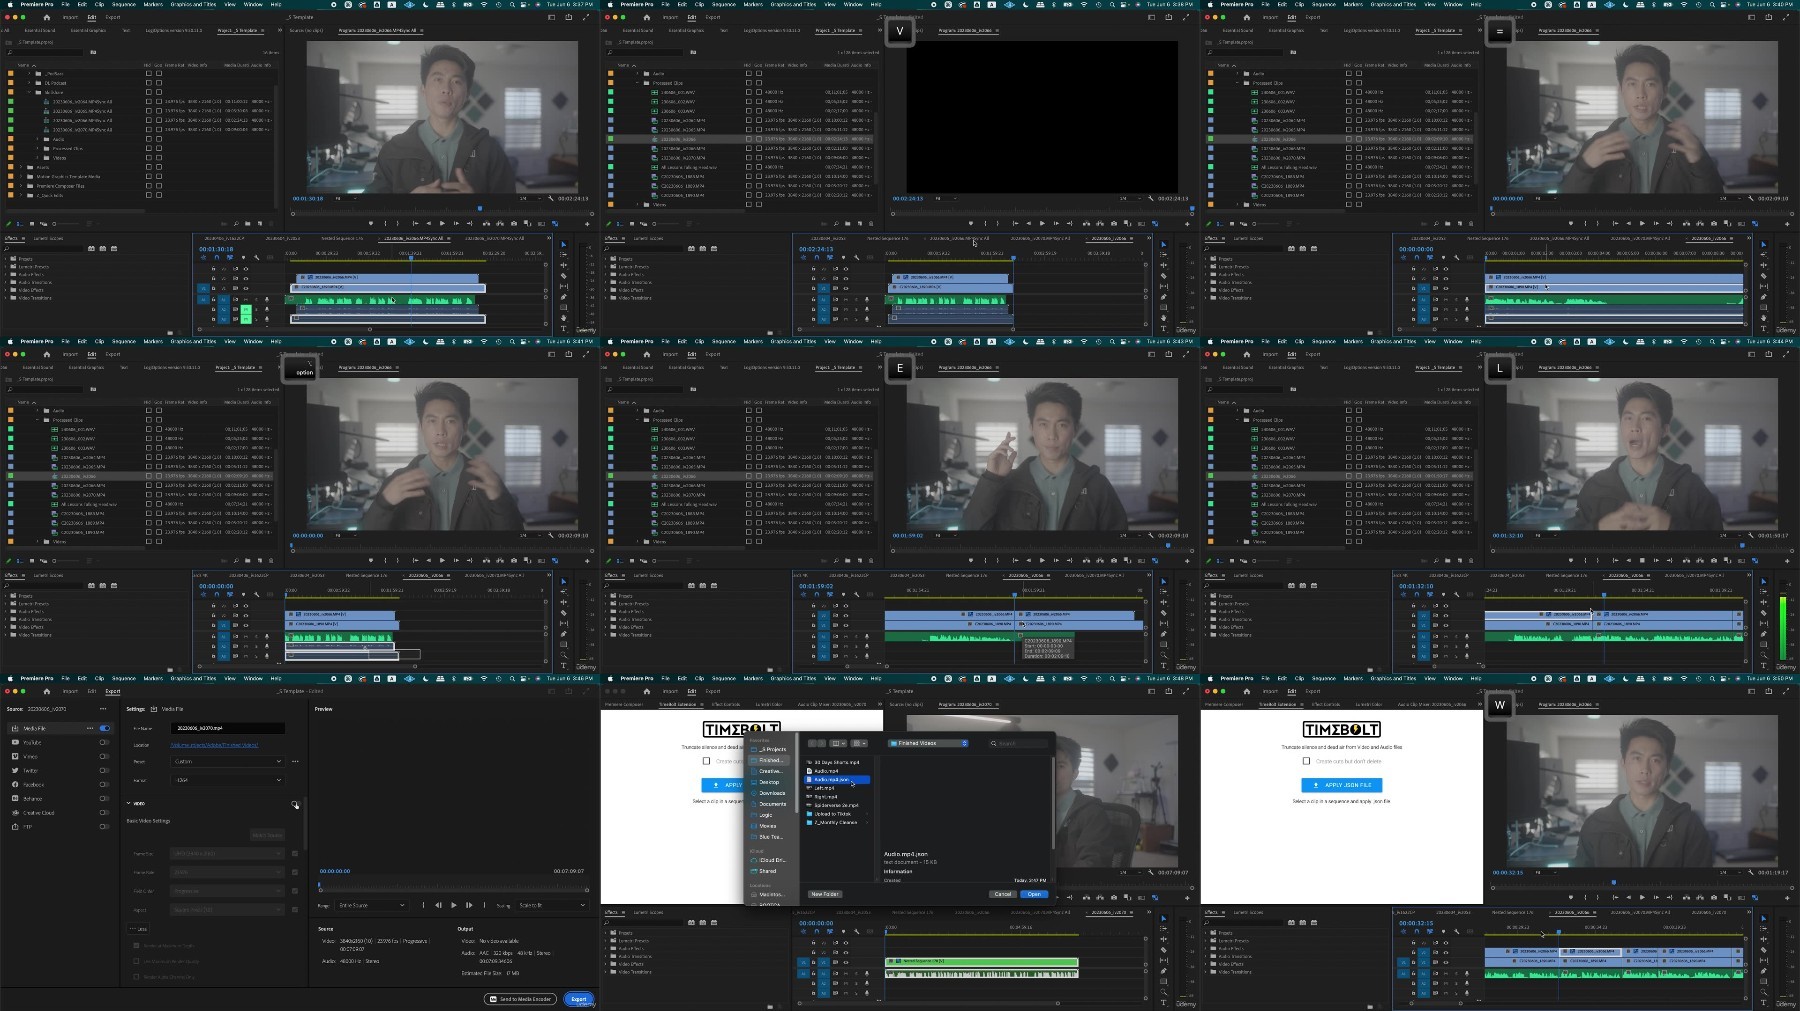Screen dimensions: 1800x1011
Task: Open the Window menu in the Export screen menu bar
Action: pos(253,678)
